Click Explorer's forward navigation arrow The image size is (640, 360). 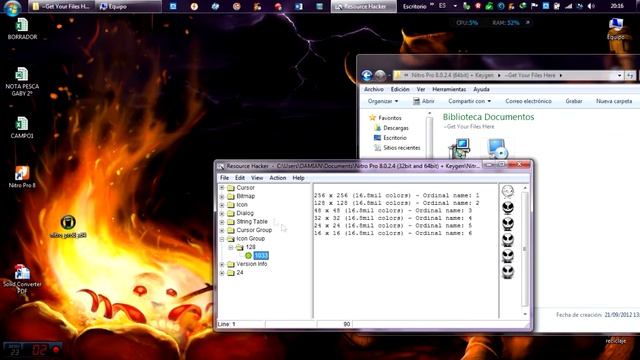coord(380,76)
